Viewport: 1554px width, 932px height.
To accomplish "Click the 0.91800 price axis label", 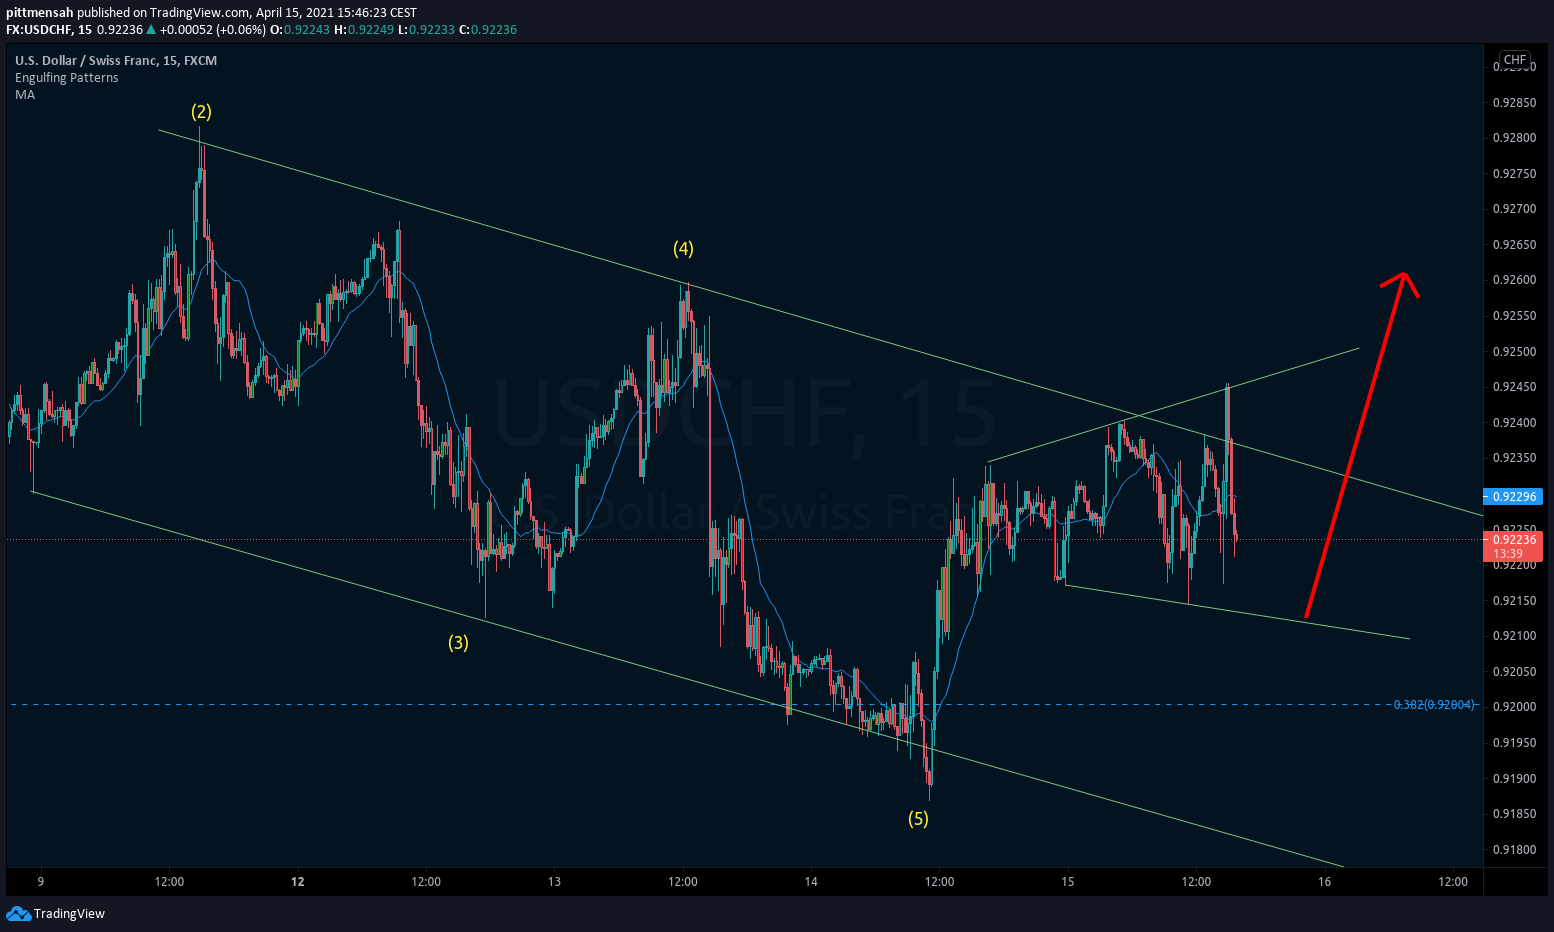I will coord(1514,850).
